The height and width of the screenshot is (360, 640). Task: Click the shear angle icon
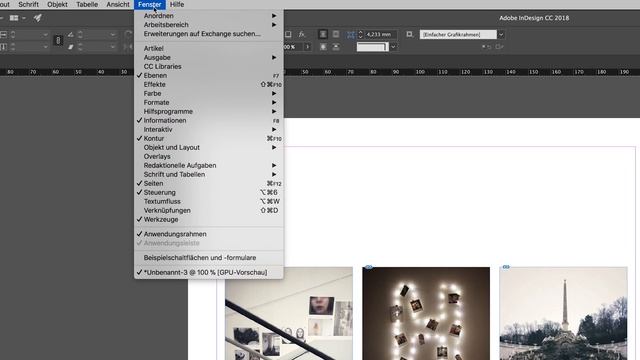click(71, 47)
